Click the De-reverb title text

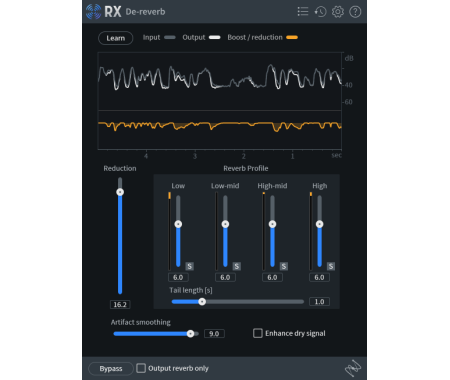(145, 12)
